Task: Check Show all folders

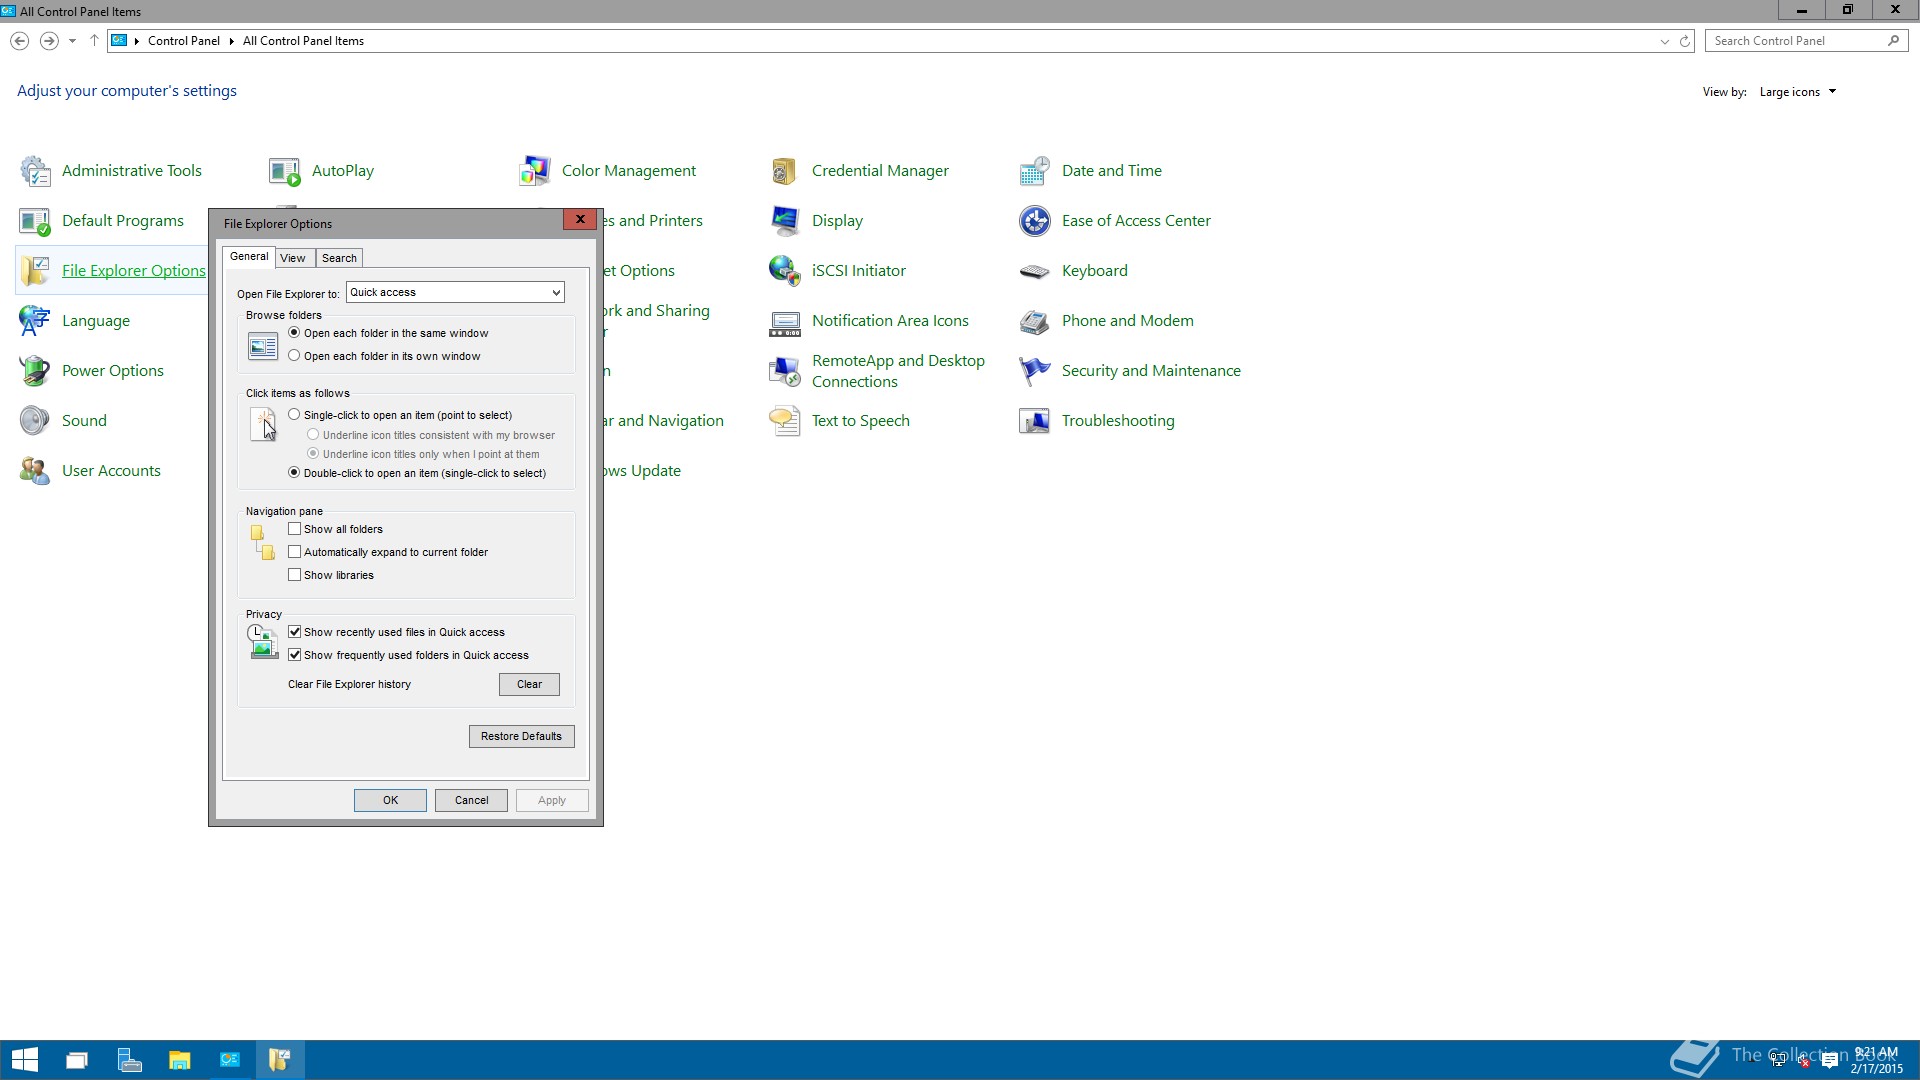Action: pos(294,529)
